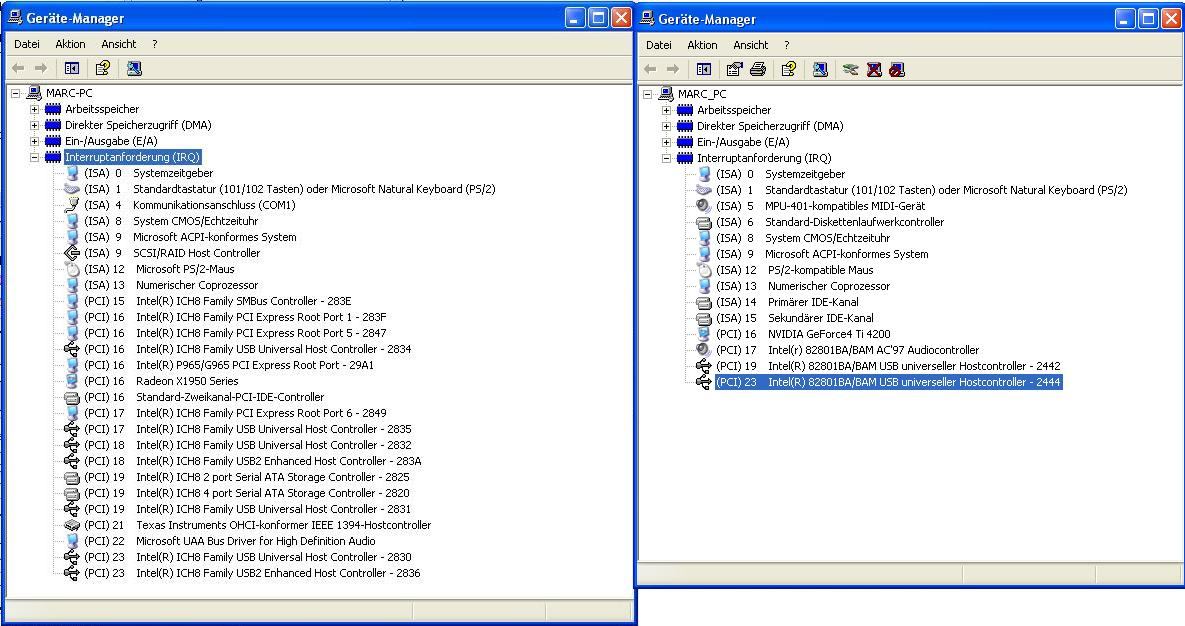
Task: Click the back arrow in right window toolbar
Action: pos(650,70)
